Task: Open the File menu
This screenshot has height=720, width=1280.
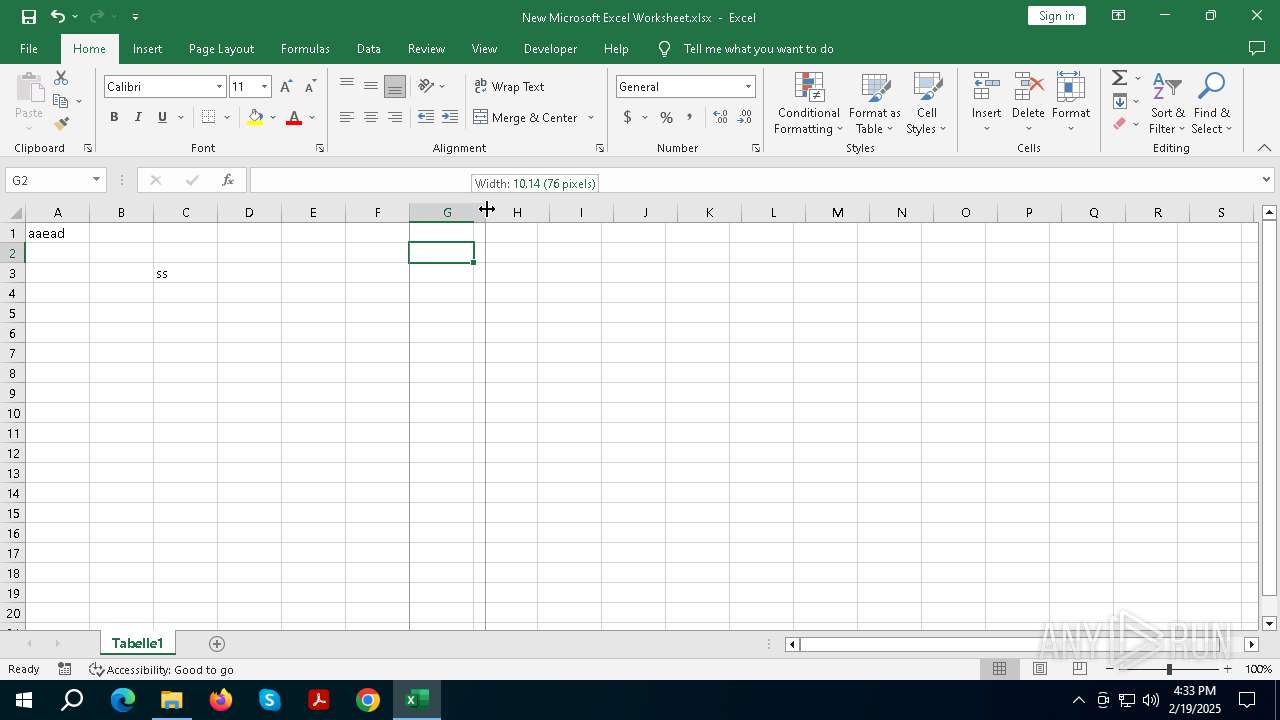Action: pos(29,48)
